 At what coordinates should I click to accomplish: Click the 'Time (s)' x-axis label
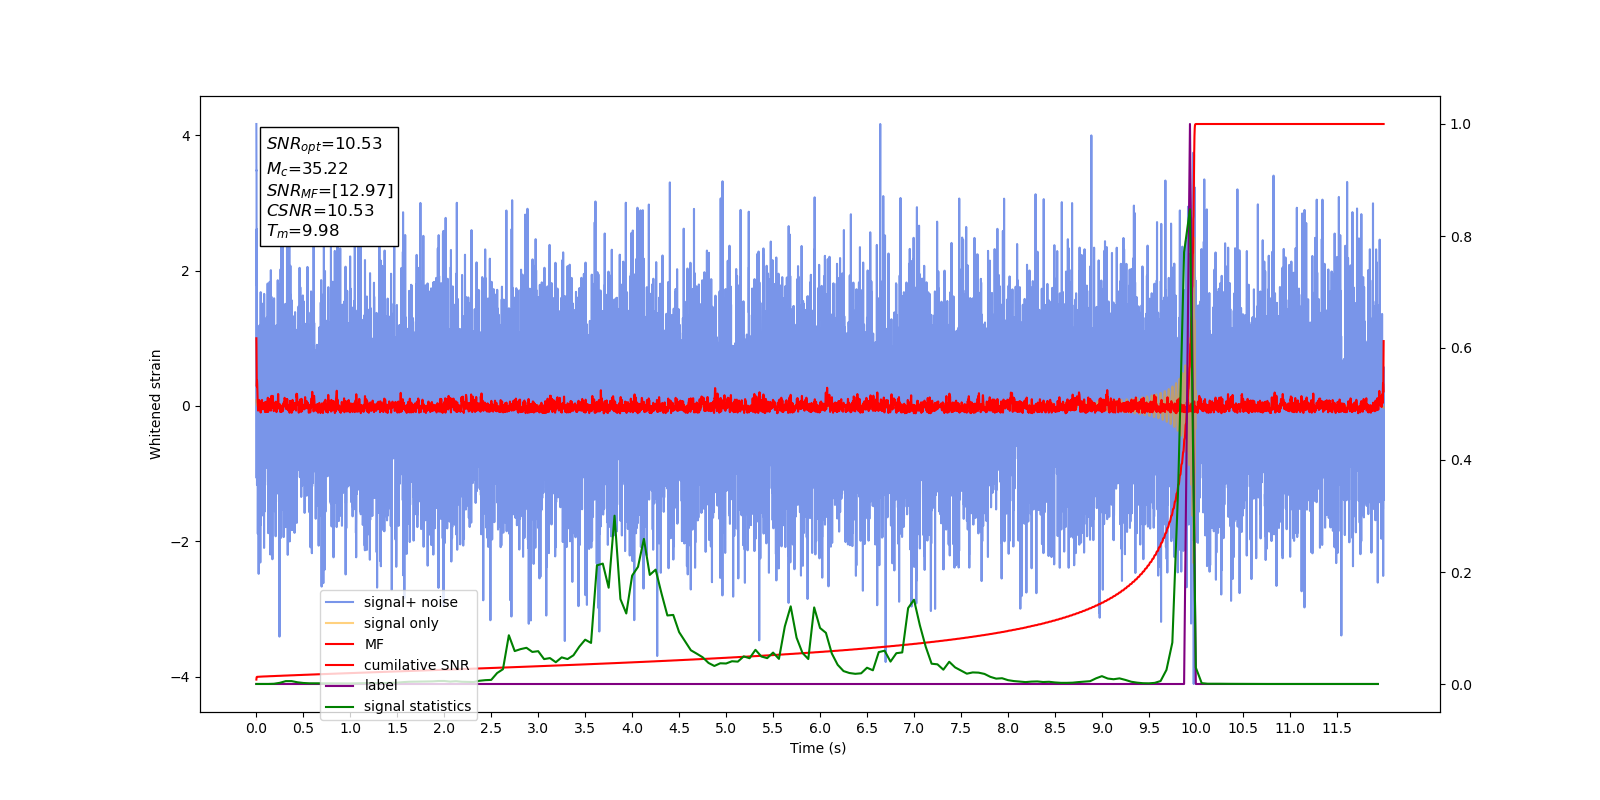pos(818,748)
